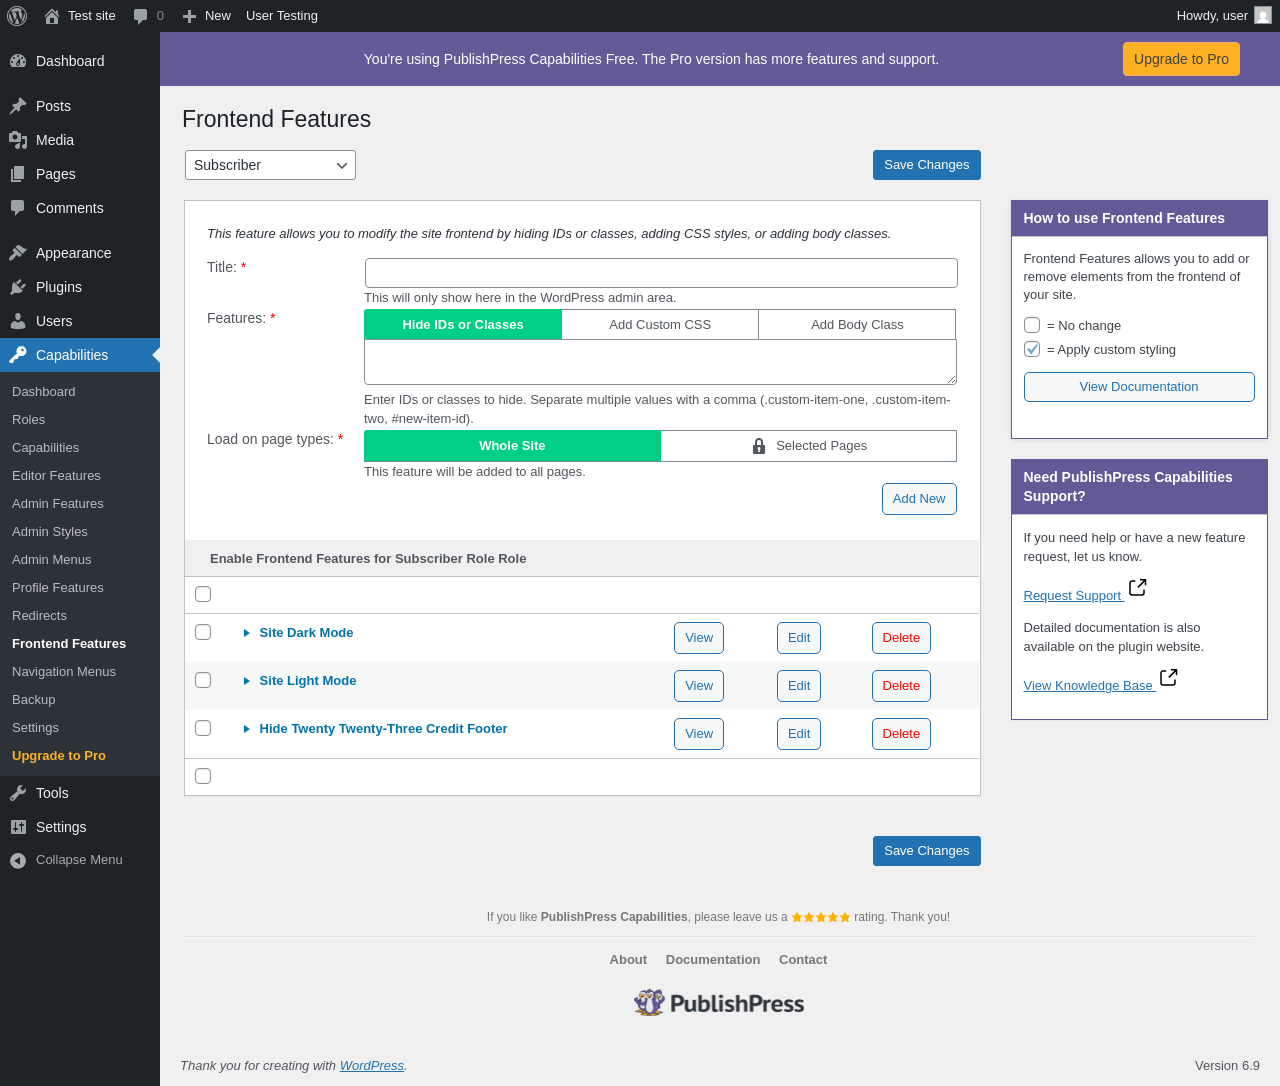
Task: Click the Pages icon in sidebar
Action: (18, 174)
